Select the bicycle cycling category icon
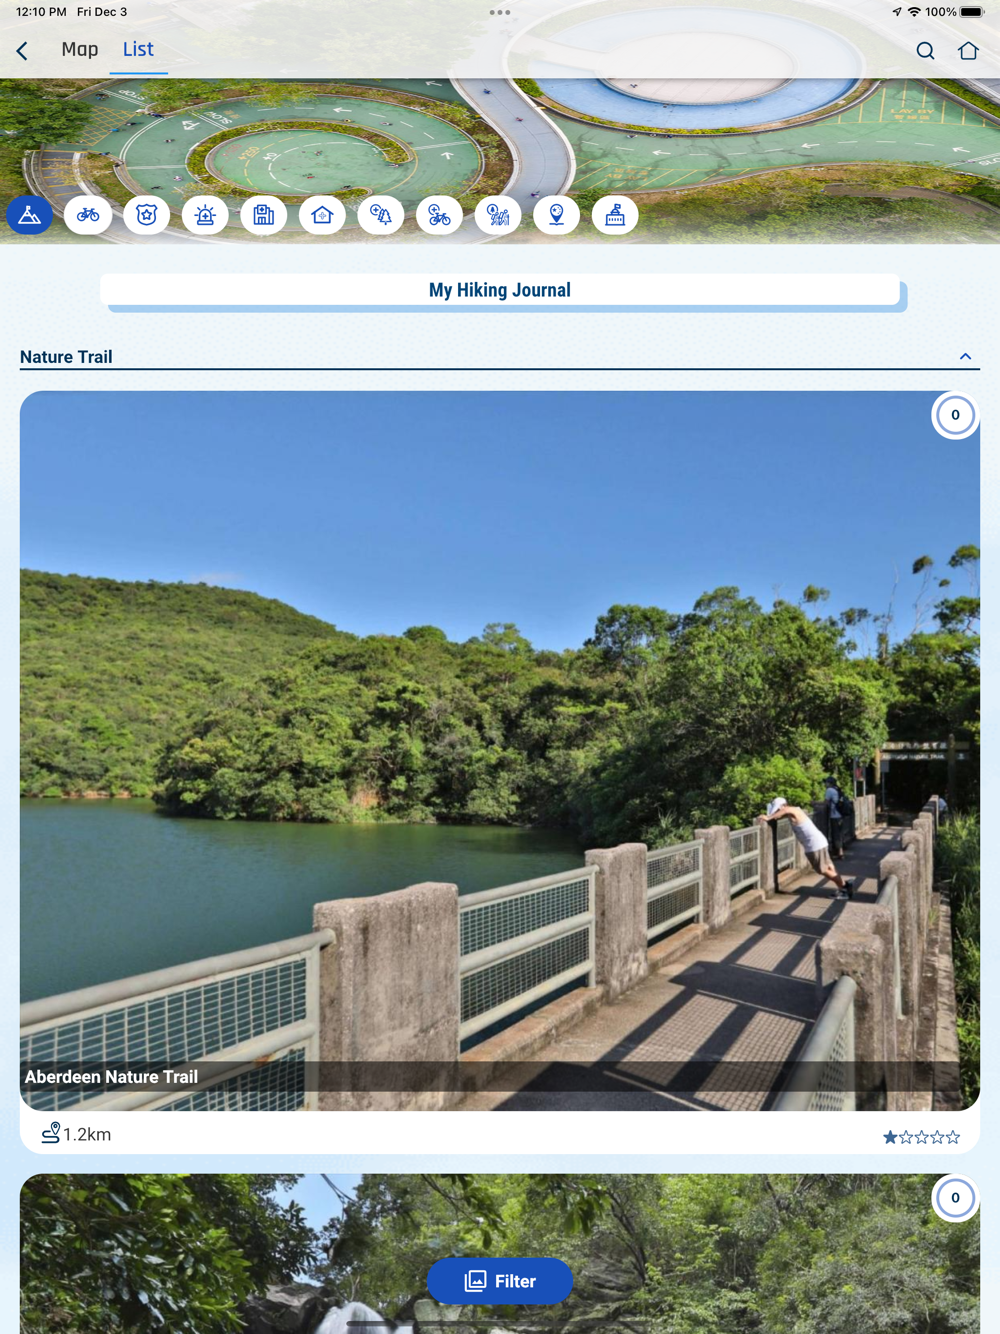Screen dimensions: 1000x1334 [x=88, y=215]
